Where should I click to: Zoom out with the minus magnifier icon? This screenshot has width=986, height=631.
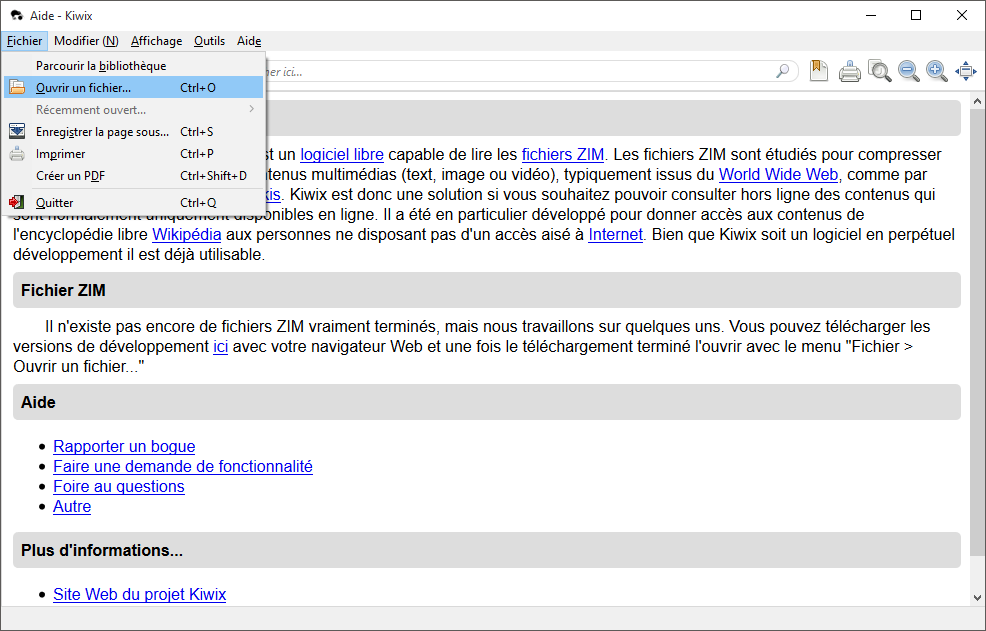(909, 71)
